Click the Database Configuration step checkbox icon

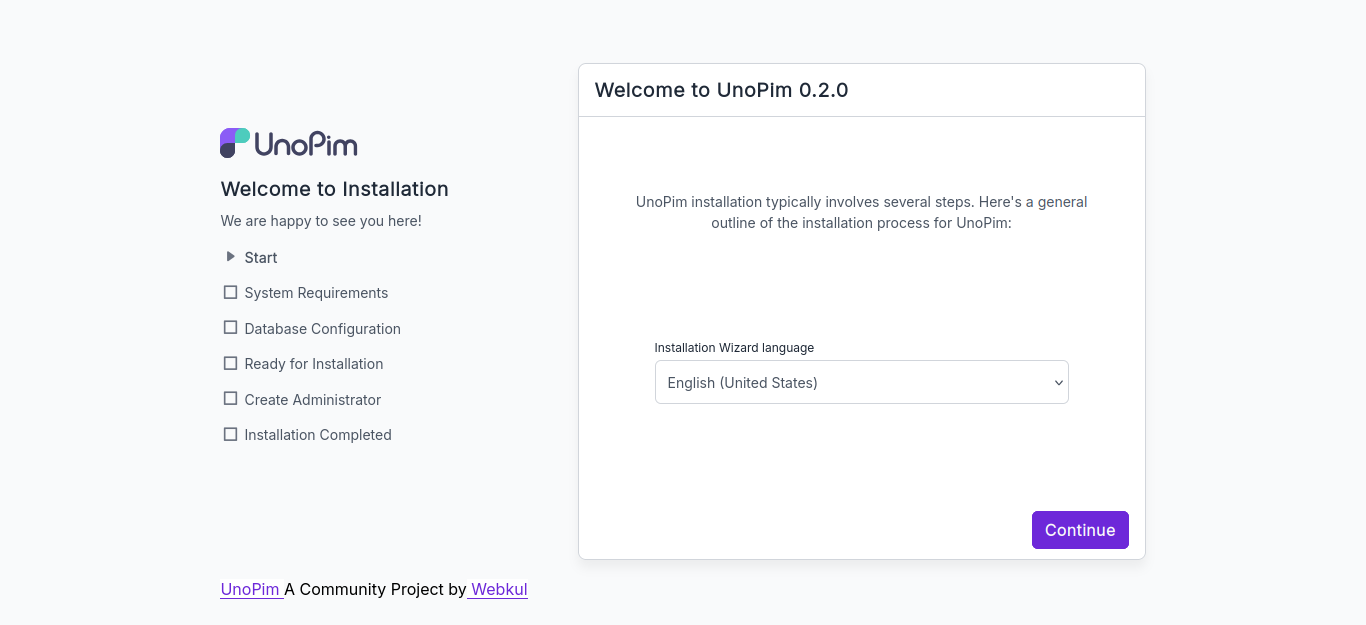pos(231,328)
